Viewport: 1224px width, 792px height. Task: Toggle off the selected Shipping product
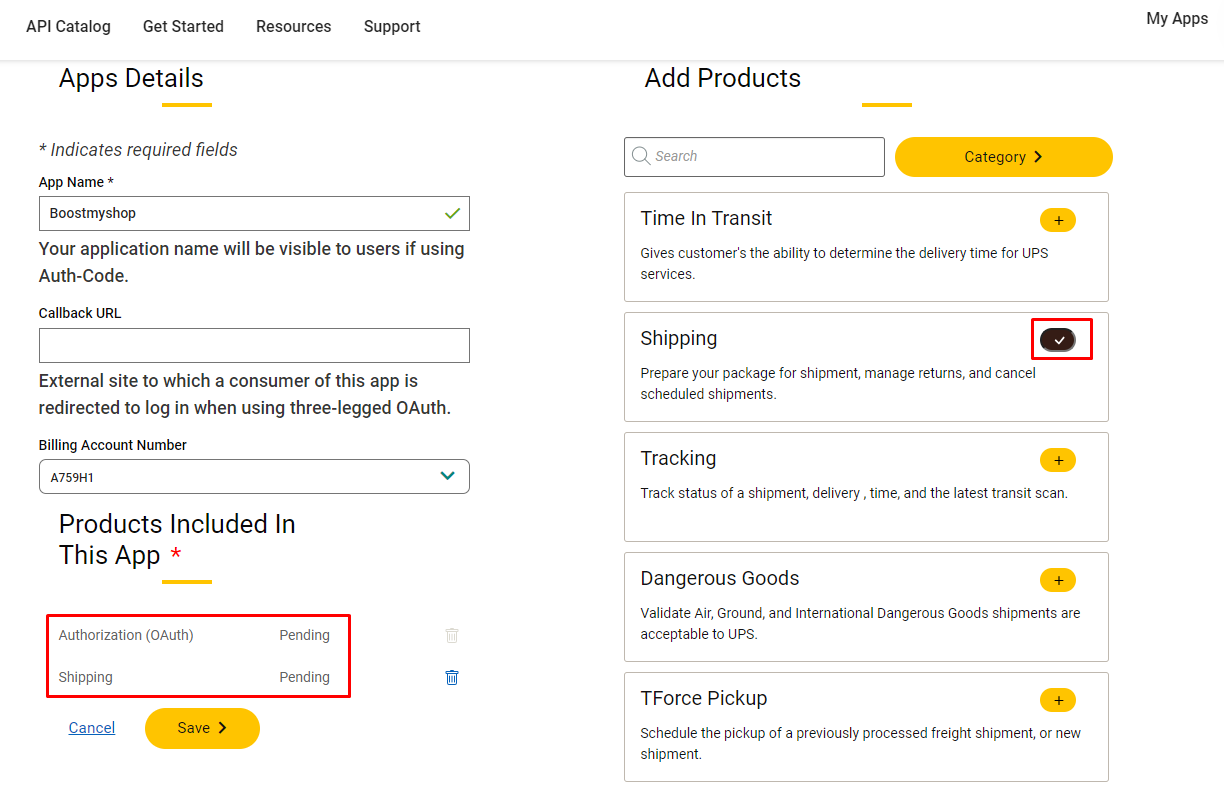click(1058, 340)
